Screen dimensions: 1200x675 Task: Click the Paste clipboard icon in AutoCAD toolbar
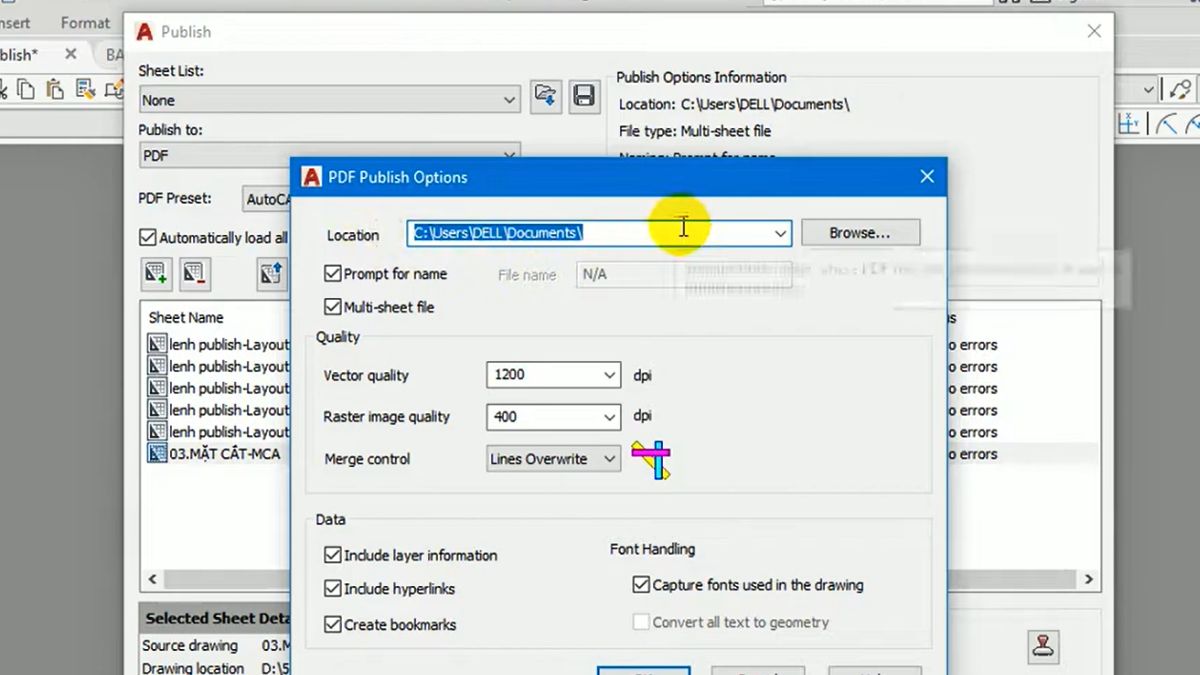55,88
